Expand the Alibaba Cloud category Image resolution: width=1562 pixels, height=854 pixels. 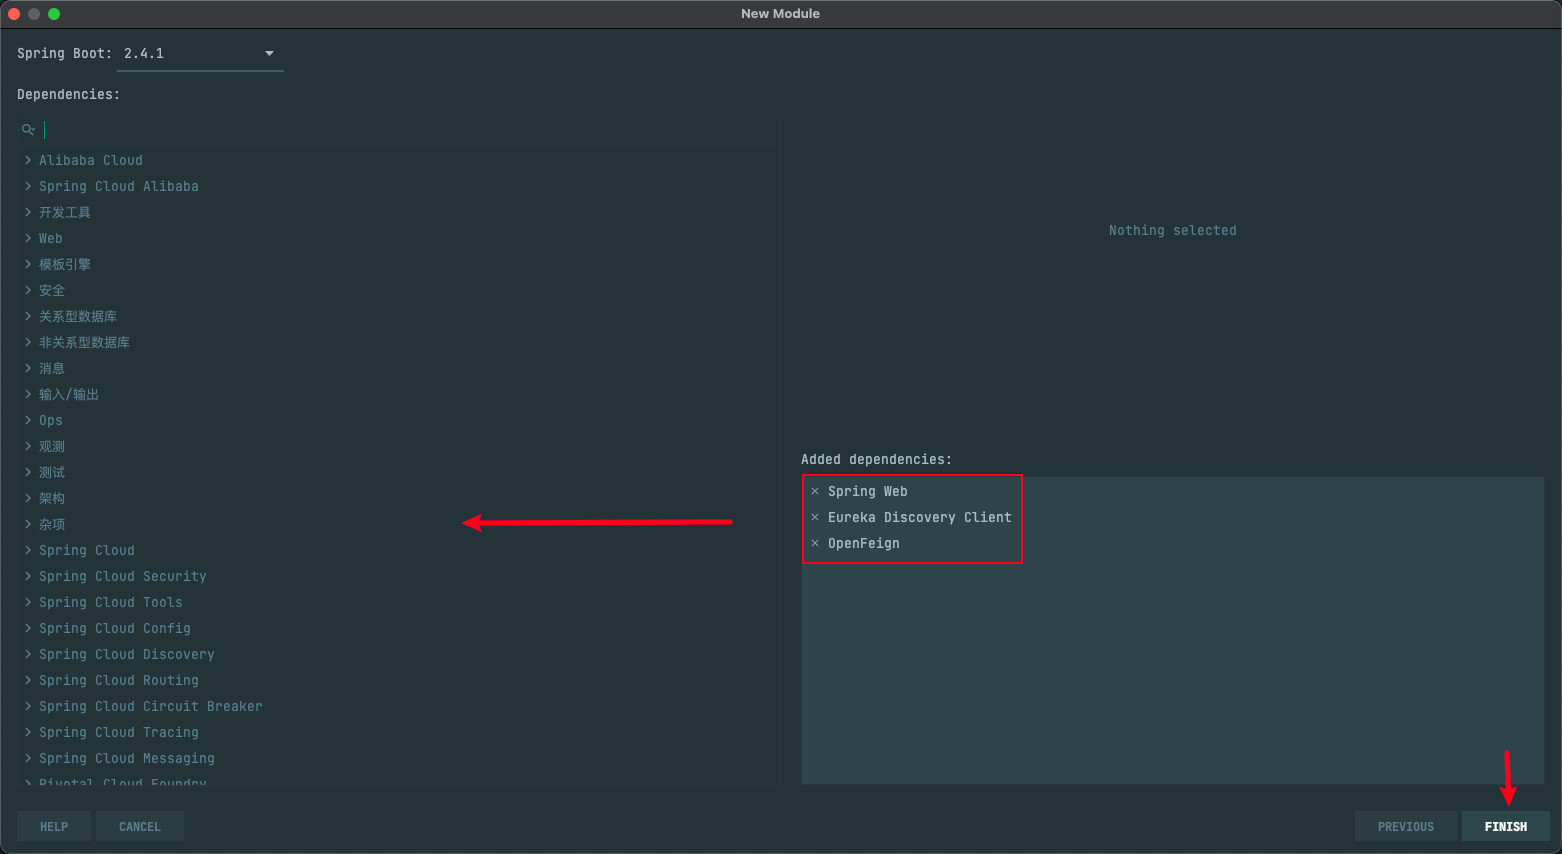pyautogui.click(x=28, y=160)
